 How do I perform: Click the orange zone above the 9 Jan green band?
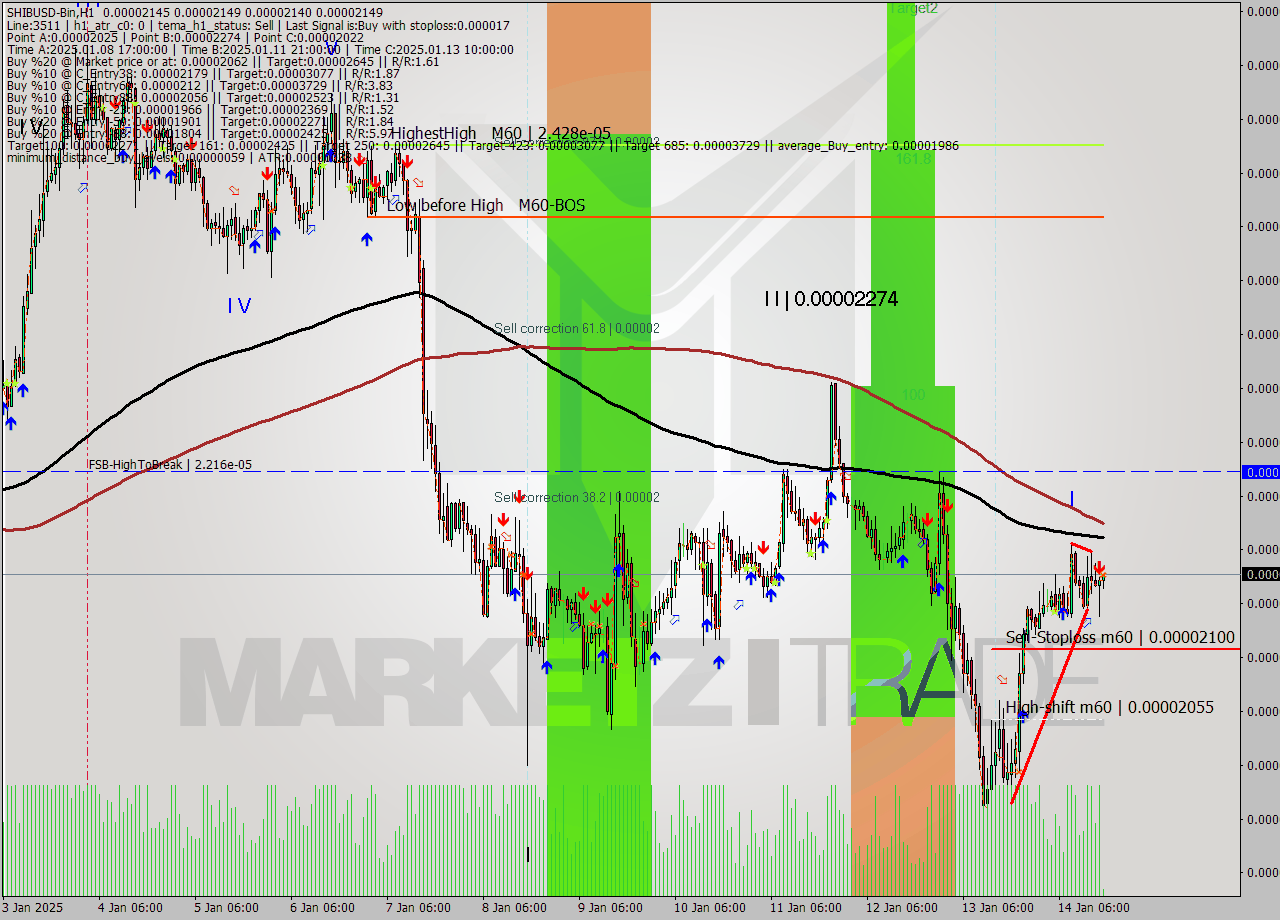tap(599, 70)
